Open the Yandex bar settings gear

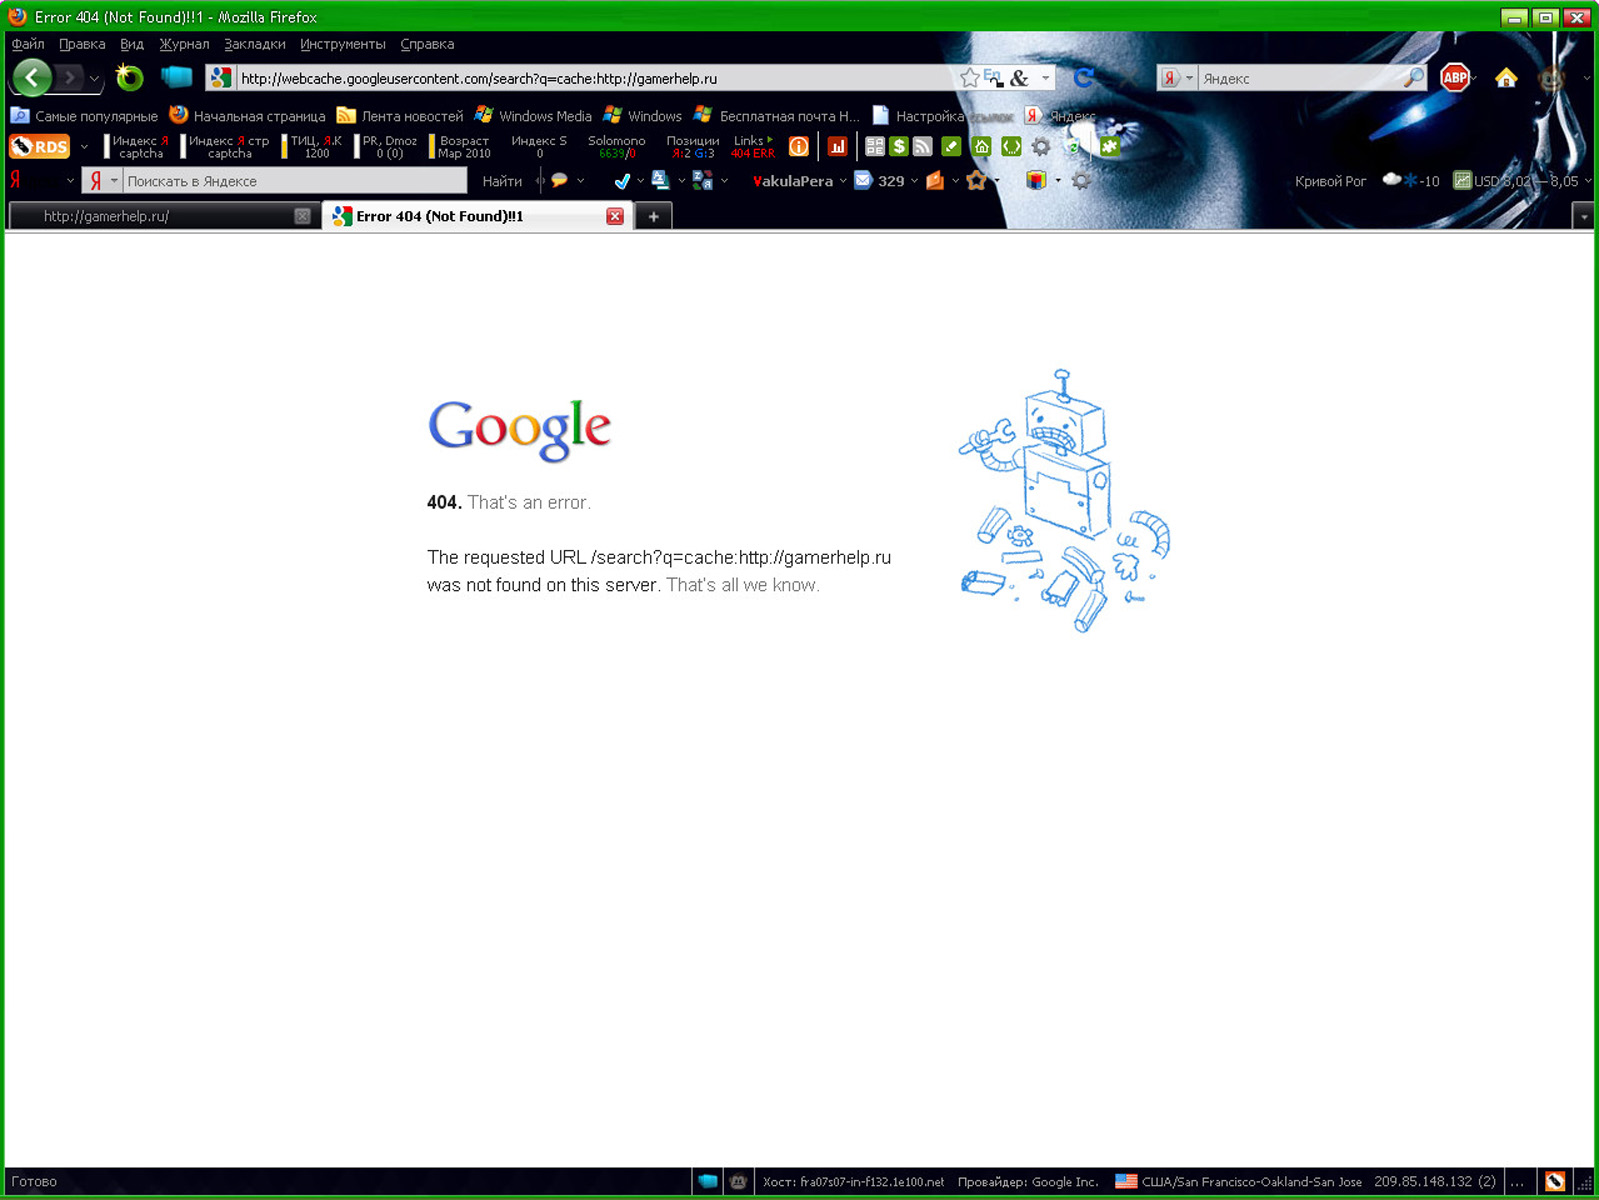coord(1081,181)
